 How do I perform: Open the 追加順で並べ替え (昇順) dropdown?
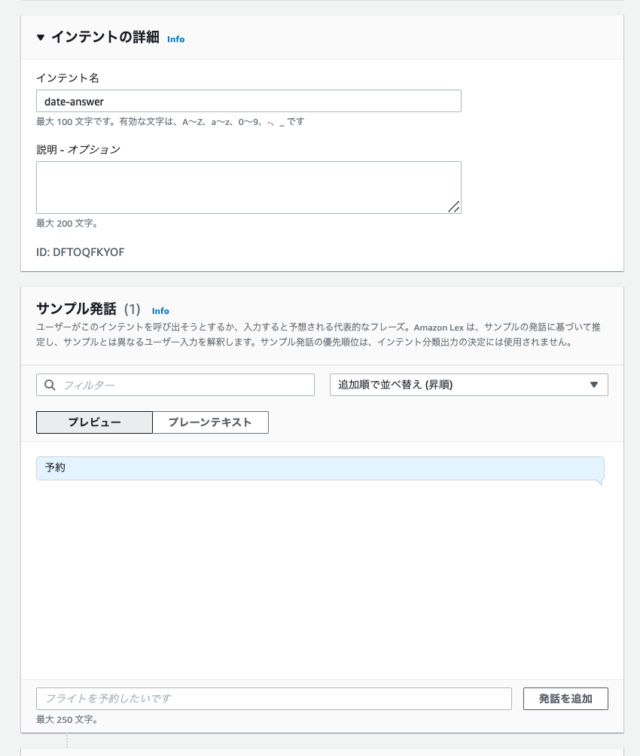pos(469,385)
